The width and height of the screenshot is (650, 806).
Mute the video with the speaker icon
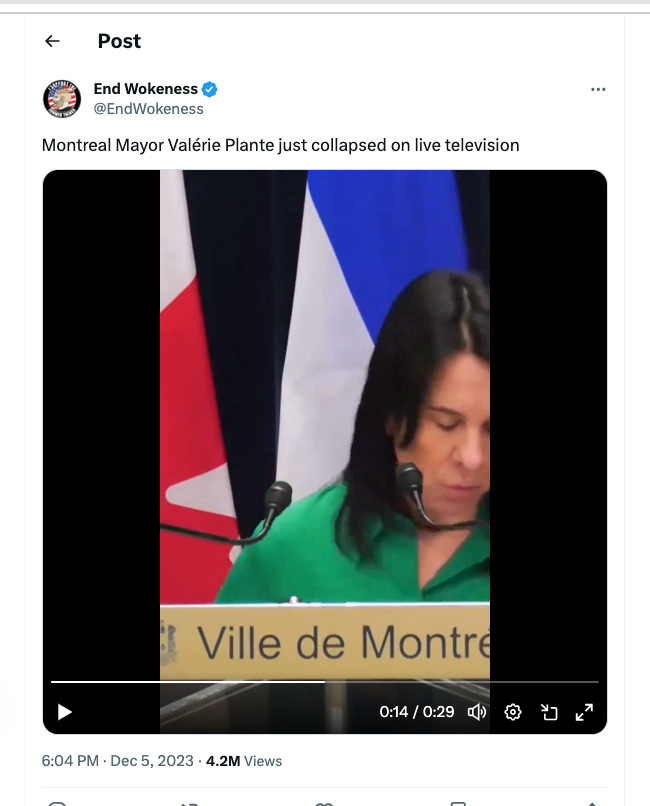point(477,712)
